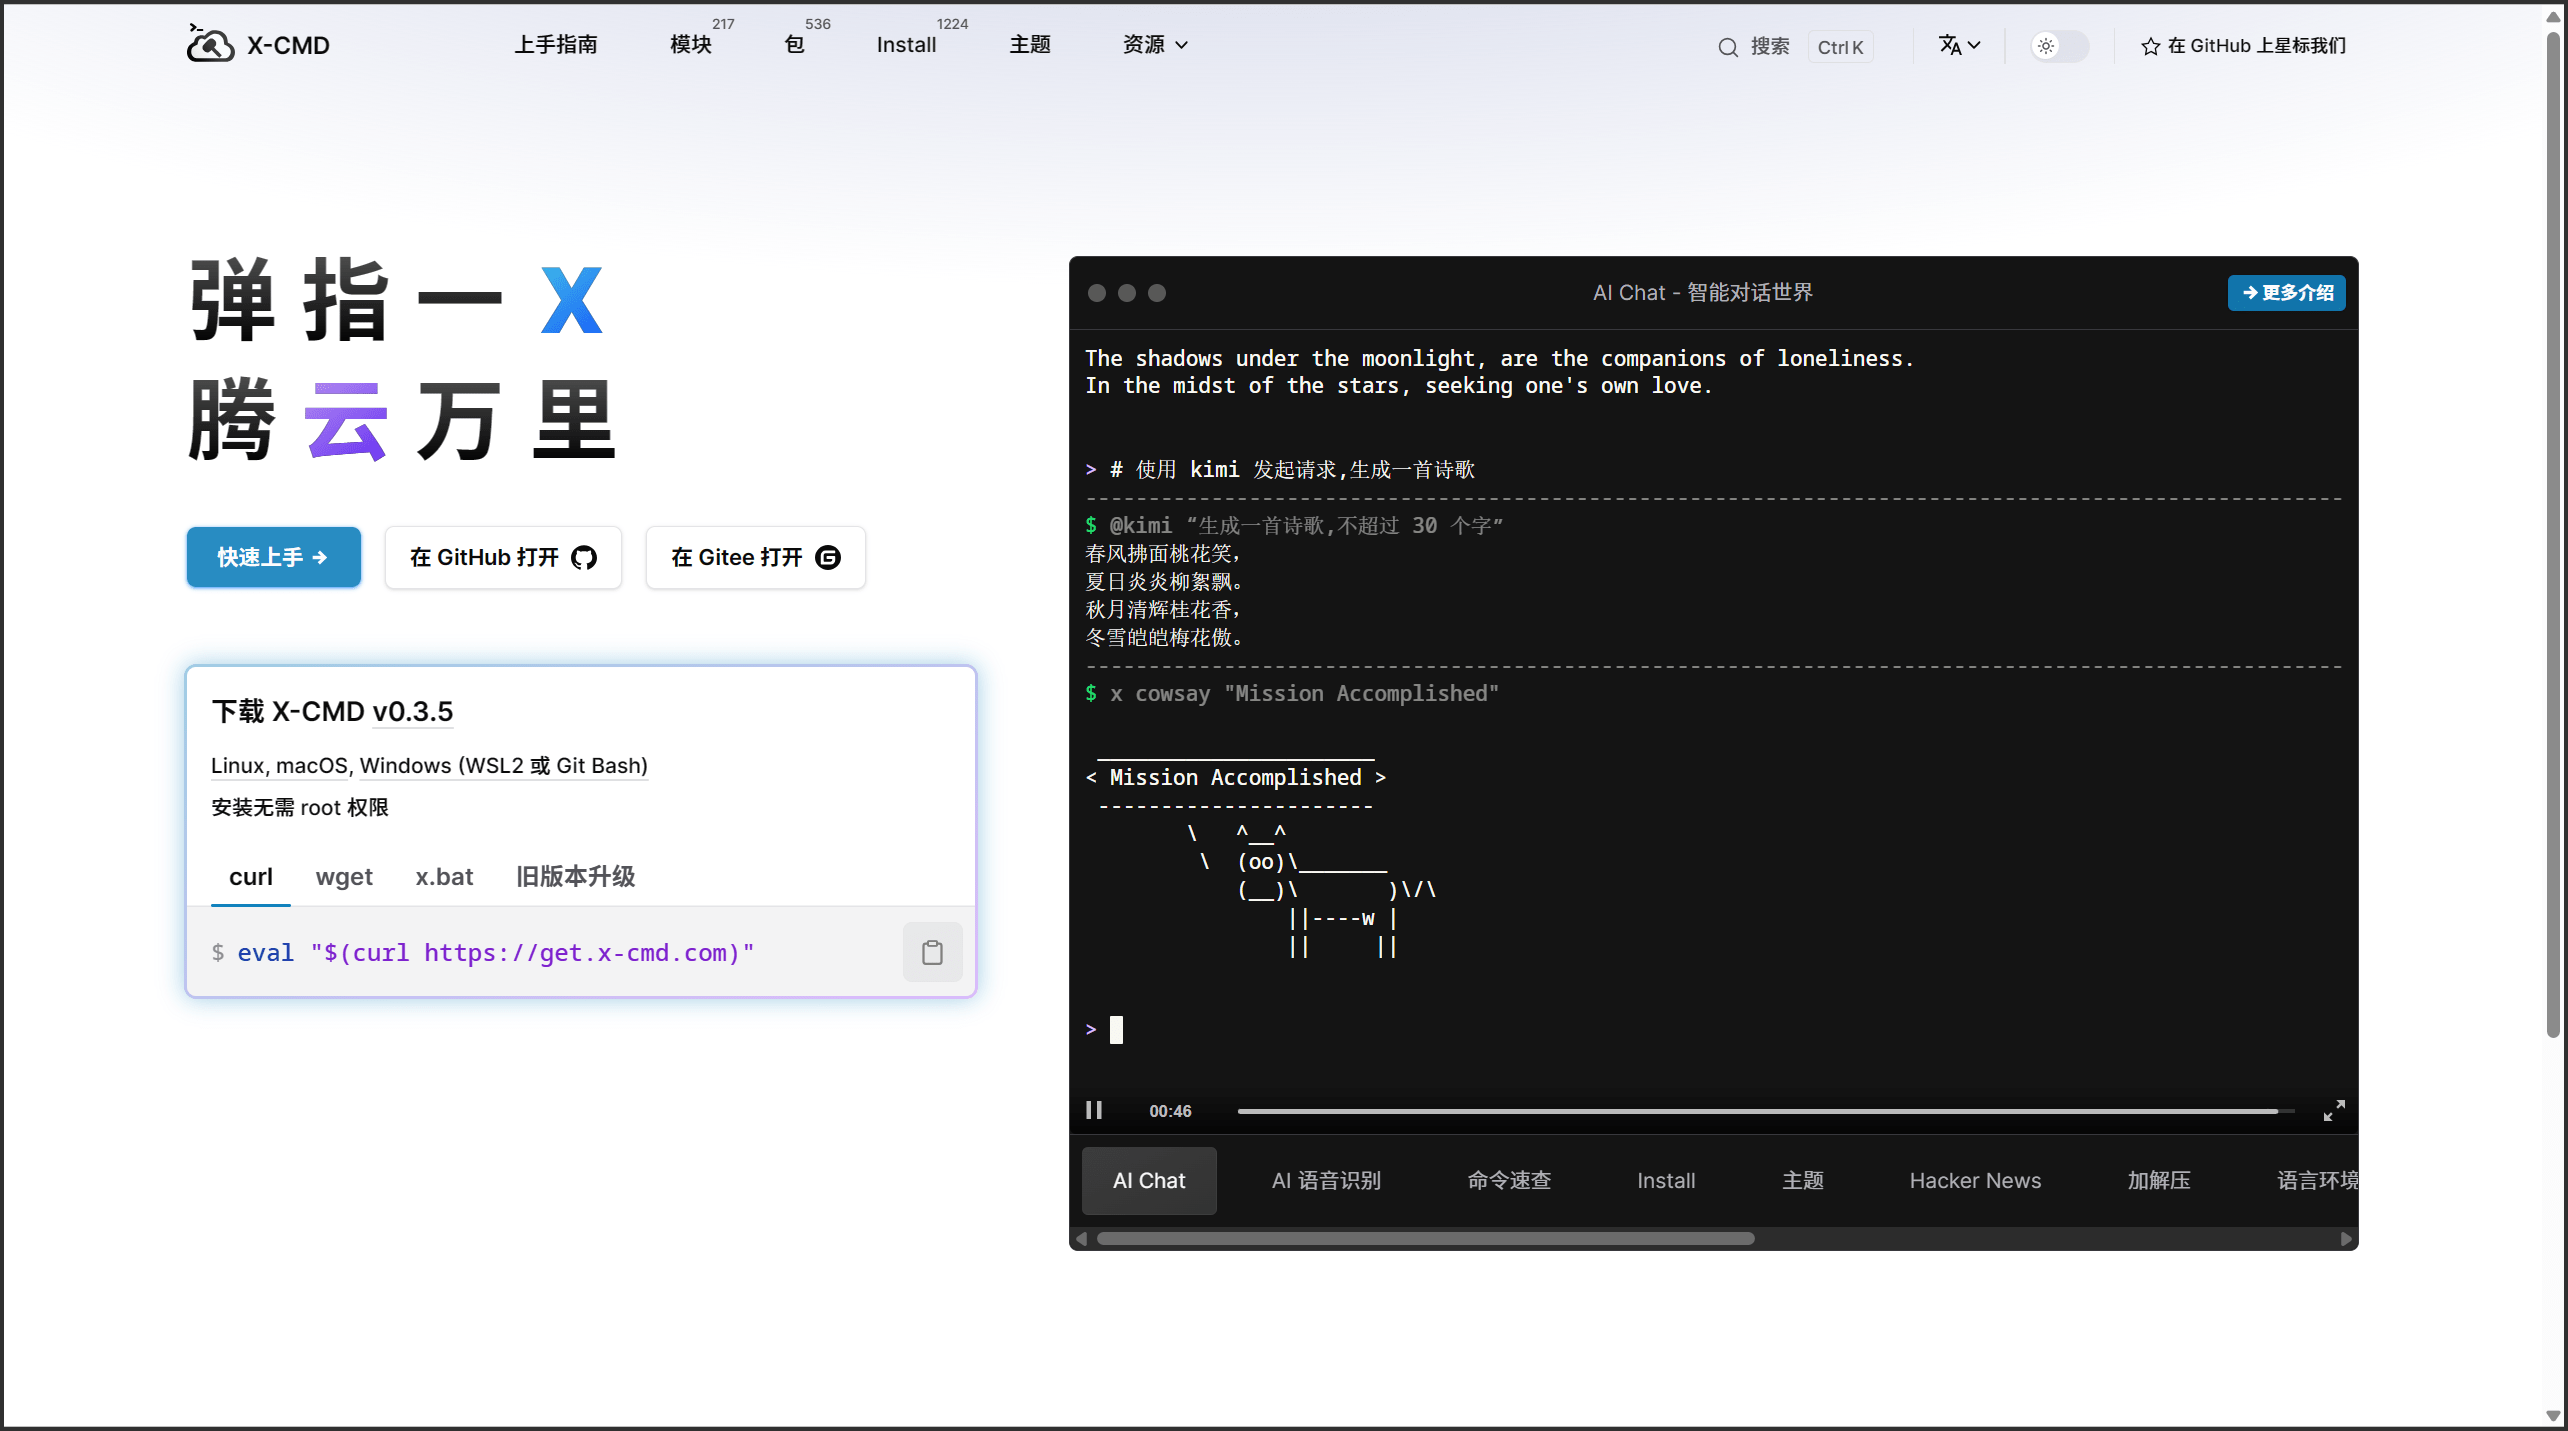Star us on GitHub link

pyautogui.click(x=2243, y=46)
